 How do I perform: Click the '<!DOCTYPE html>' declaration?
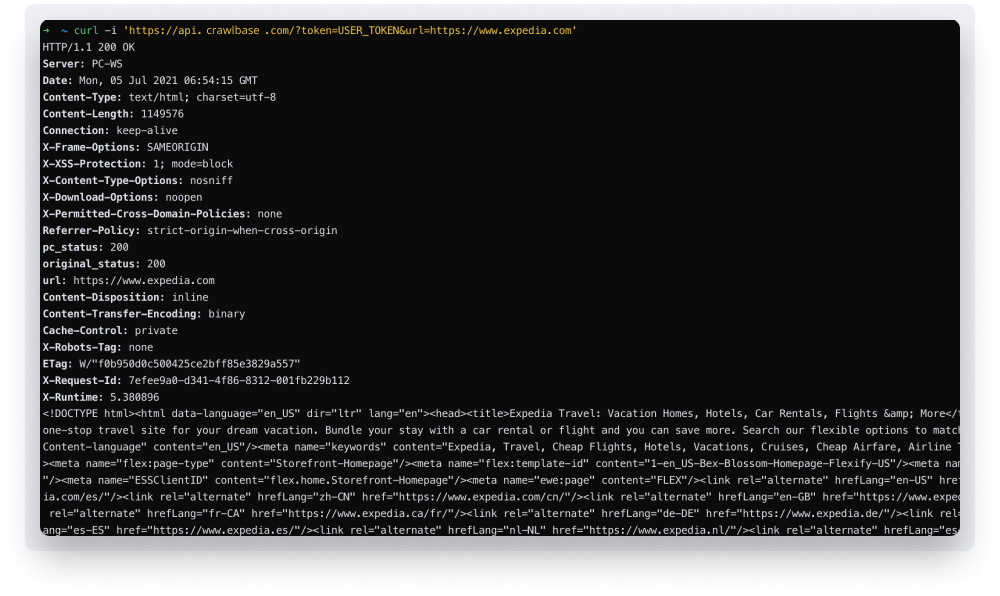pyautogui.click(x=89, y=414)
